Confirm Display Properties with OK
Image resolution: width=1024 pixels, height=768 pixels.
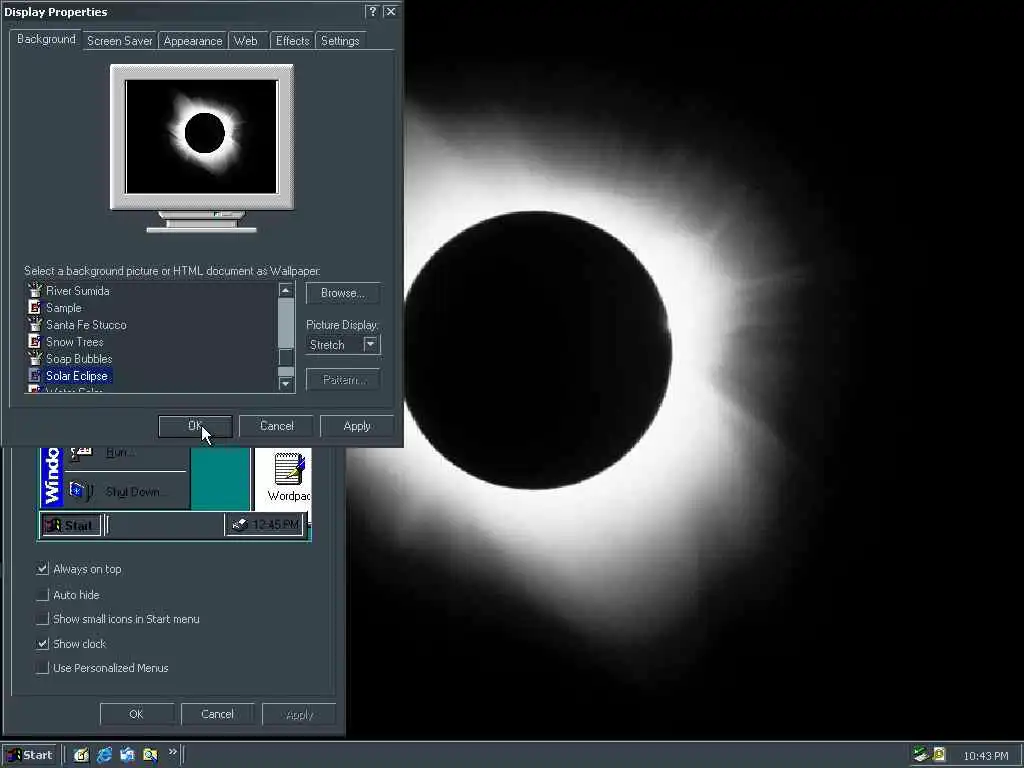coord(195,426)
